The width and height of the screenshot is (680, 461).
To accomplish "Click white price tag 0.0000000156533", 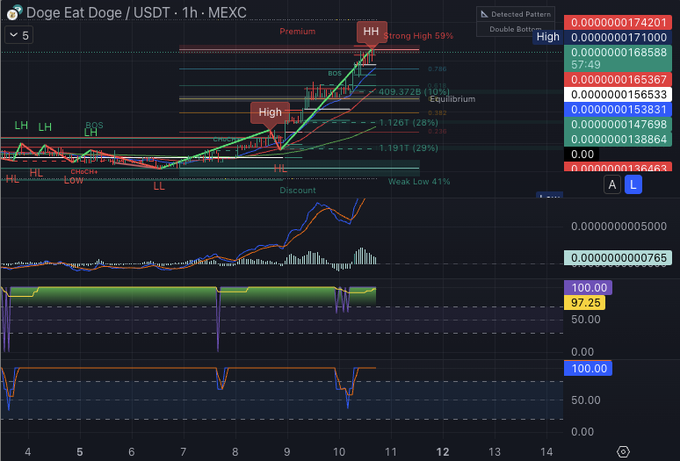I will point(618,95).
